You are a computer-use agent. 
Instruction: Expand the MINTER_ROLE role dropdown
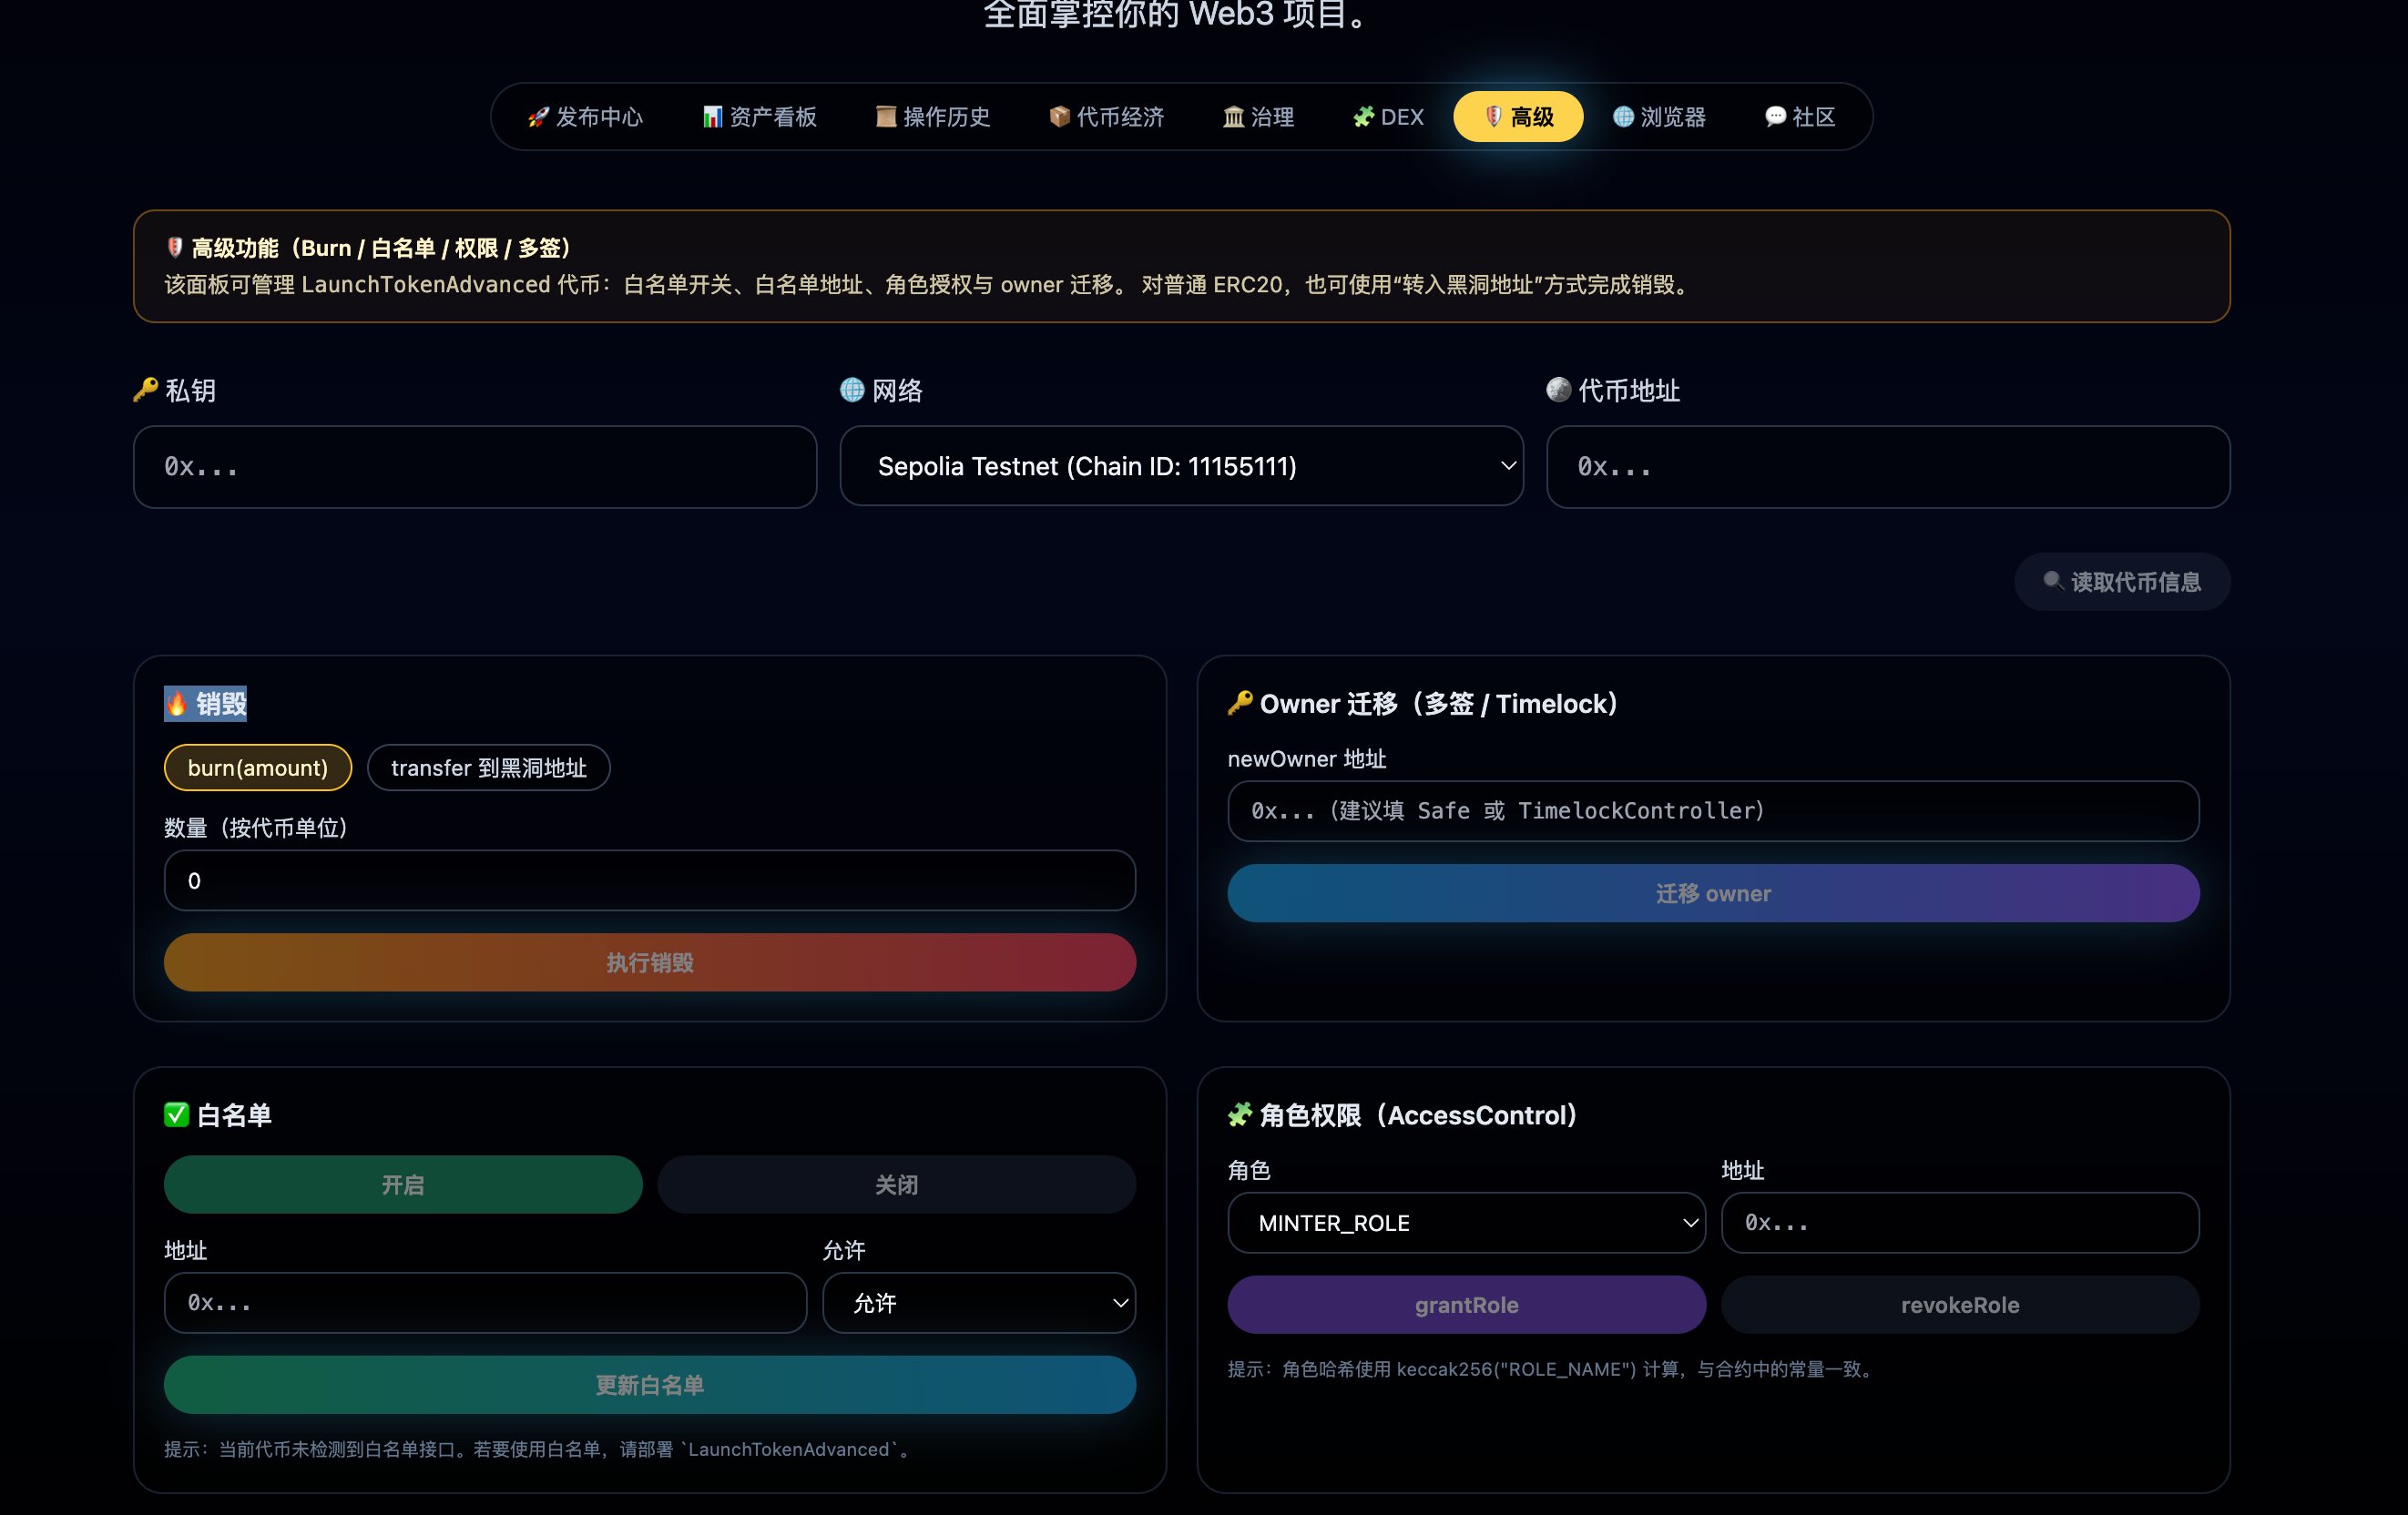tap(1465, 1223)
